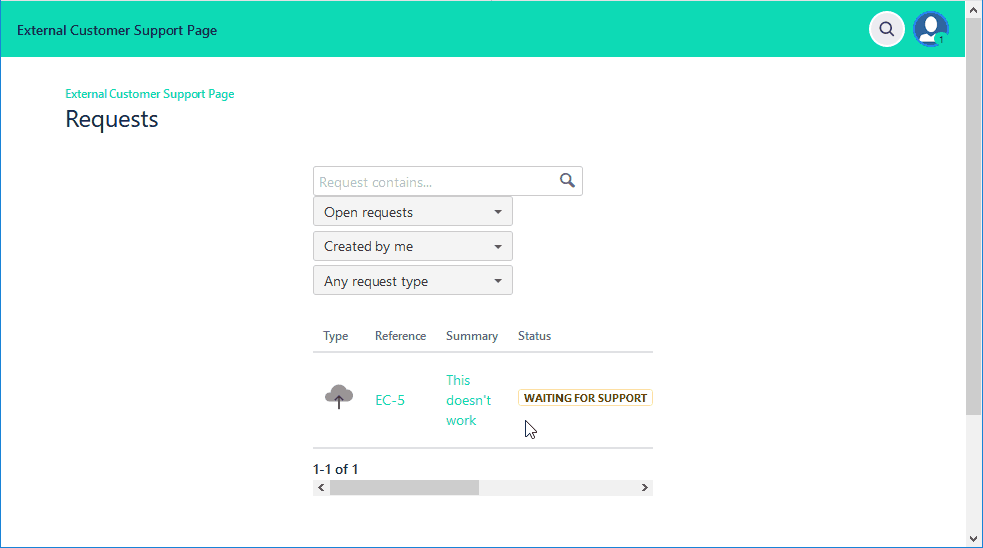The height and width of the screenshot is (548, 983).
Task: Click the horizontal scrollbar right arrow
Action: tap(645, 488)
